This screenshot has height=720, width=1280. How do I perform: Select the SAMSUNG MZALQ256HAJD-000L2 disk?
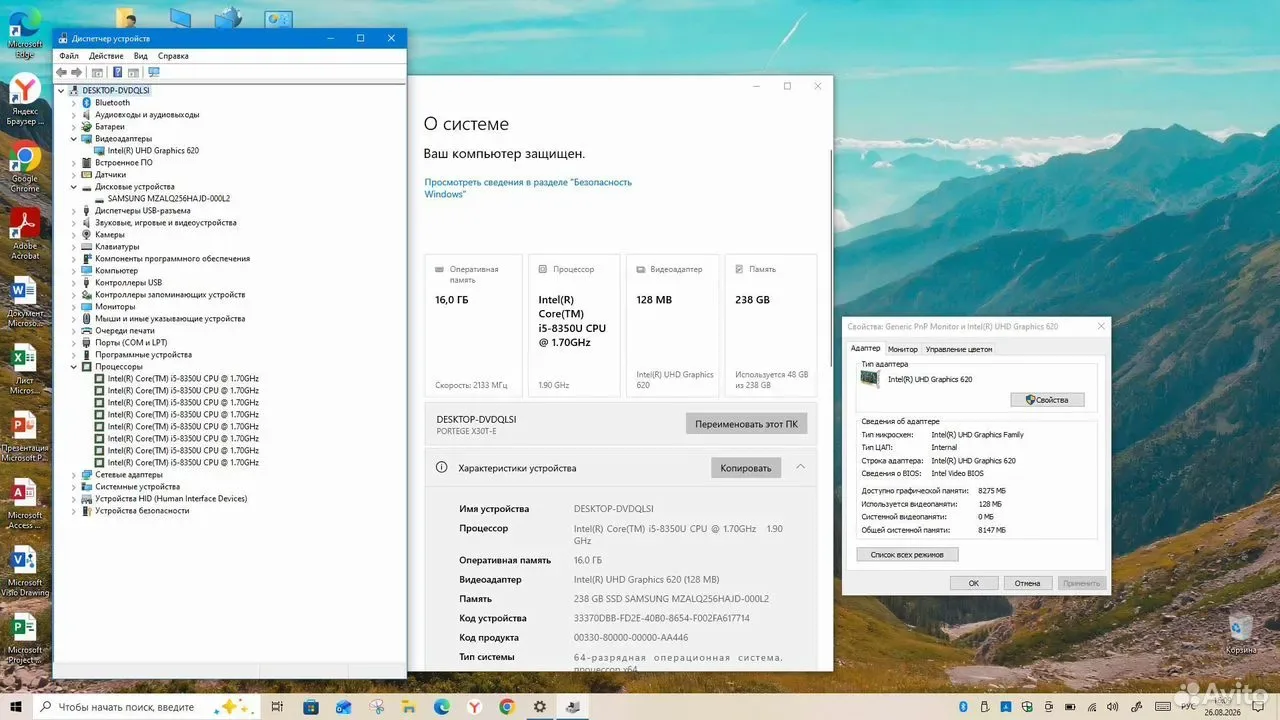pyautogui.click(x=168, y=199)
